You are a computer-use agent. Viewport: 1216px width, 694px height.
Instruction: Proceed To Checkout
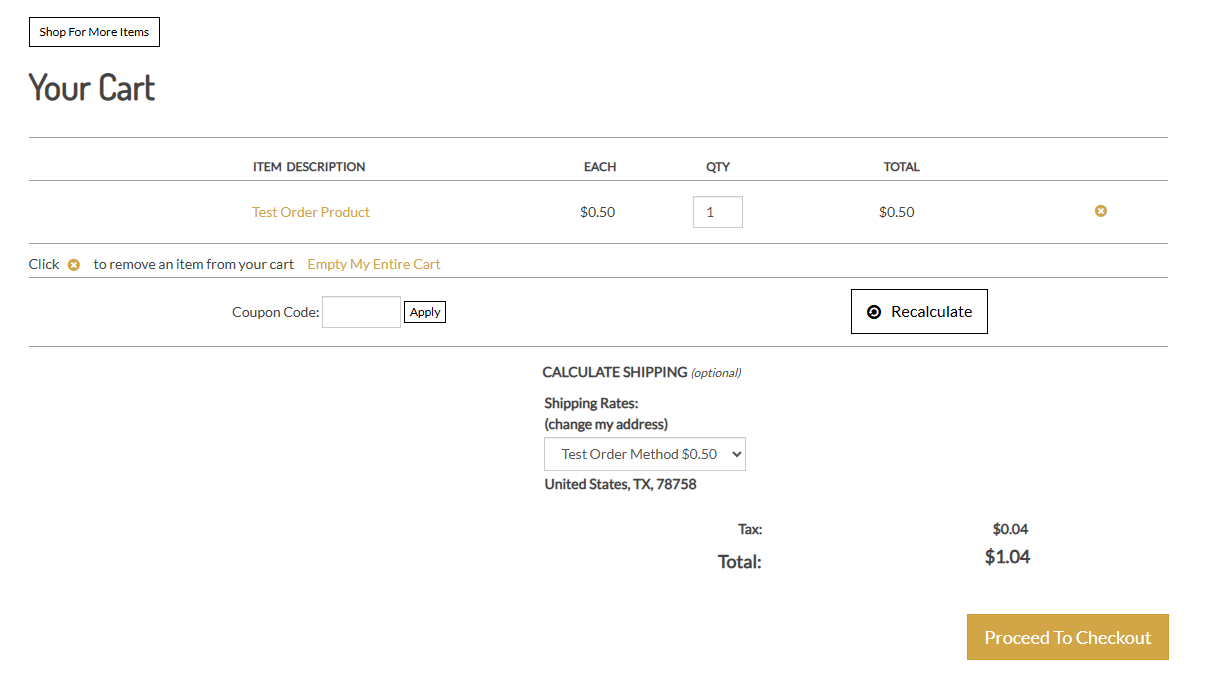click(1067, 637)
